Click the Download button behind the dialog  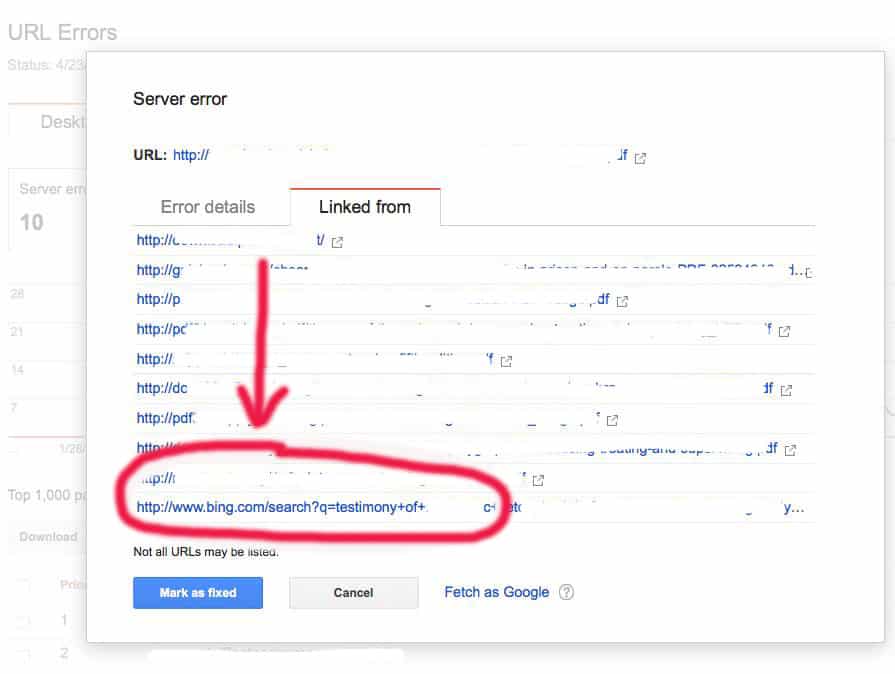click(48, 537)
